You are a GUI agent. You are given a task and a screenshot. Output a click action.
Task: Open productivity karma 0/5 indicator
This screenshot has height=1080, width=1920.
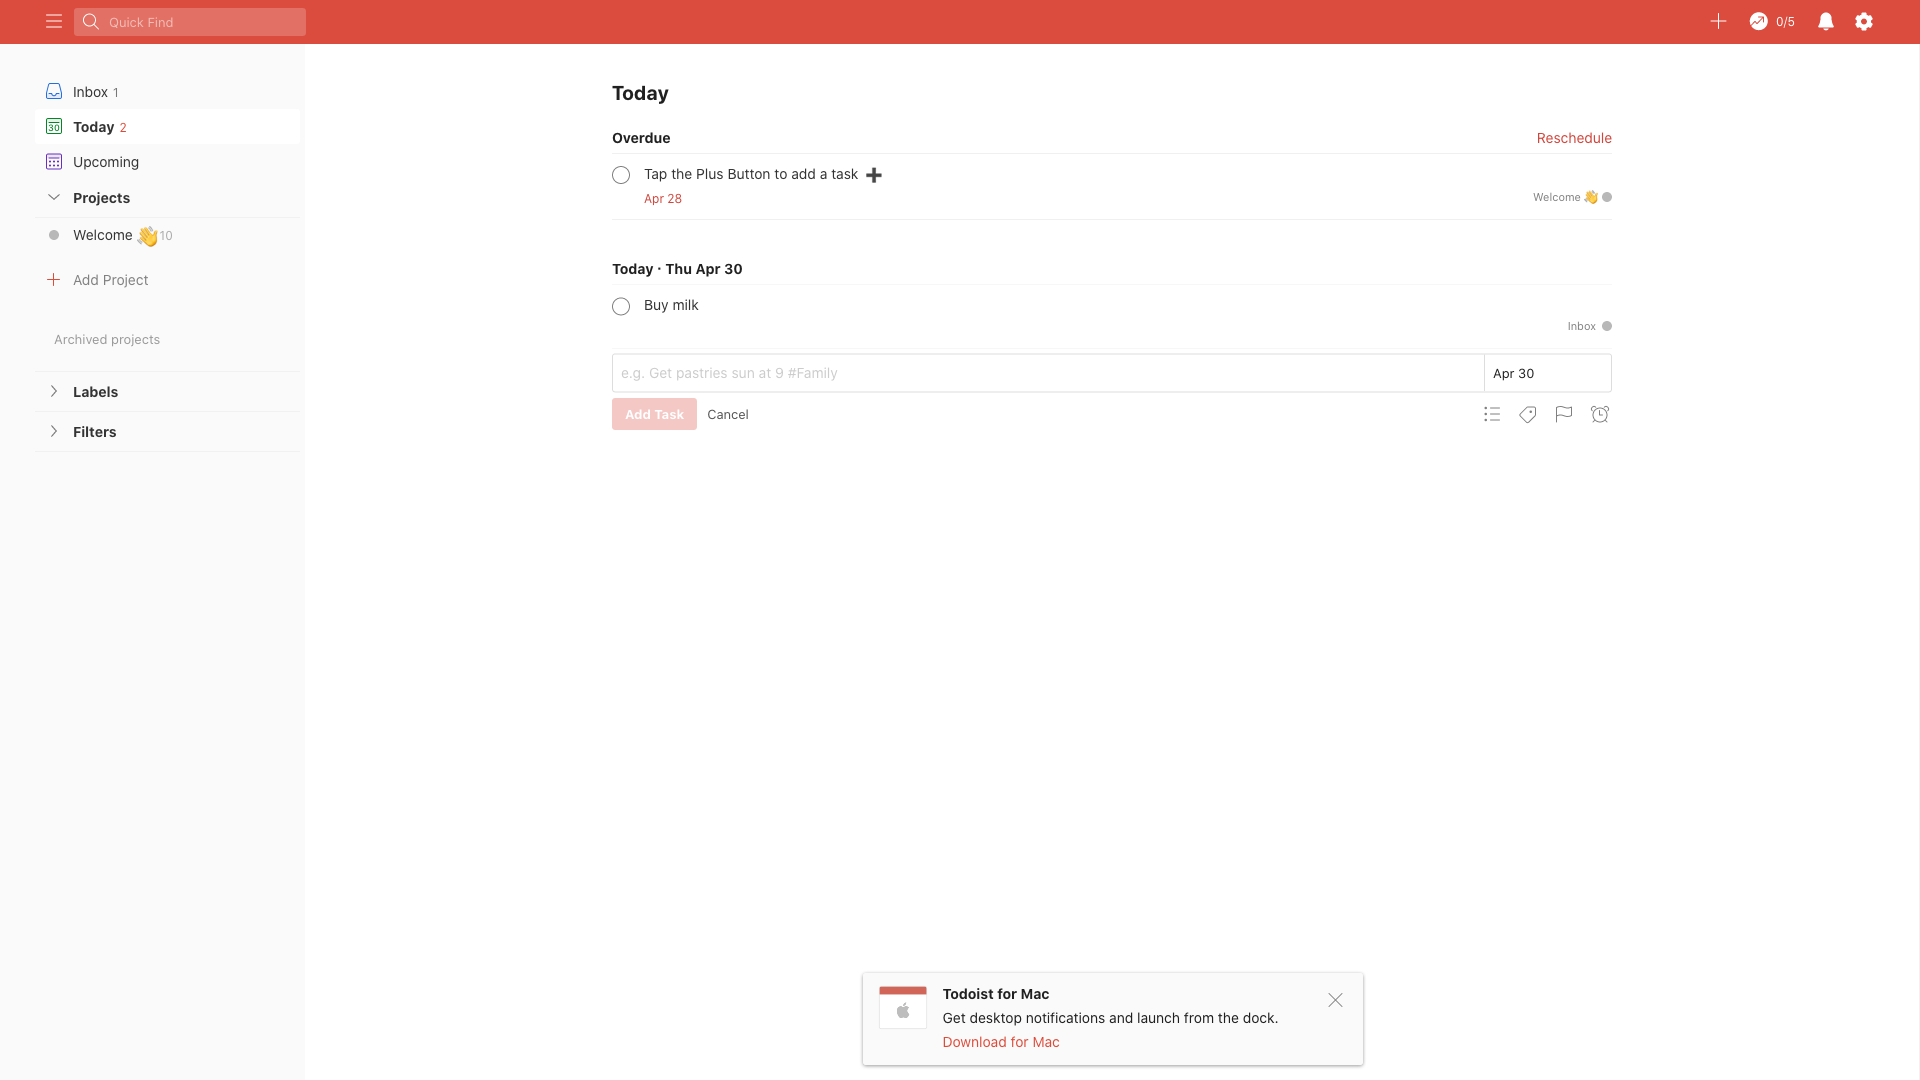coord(1772,21)
